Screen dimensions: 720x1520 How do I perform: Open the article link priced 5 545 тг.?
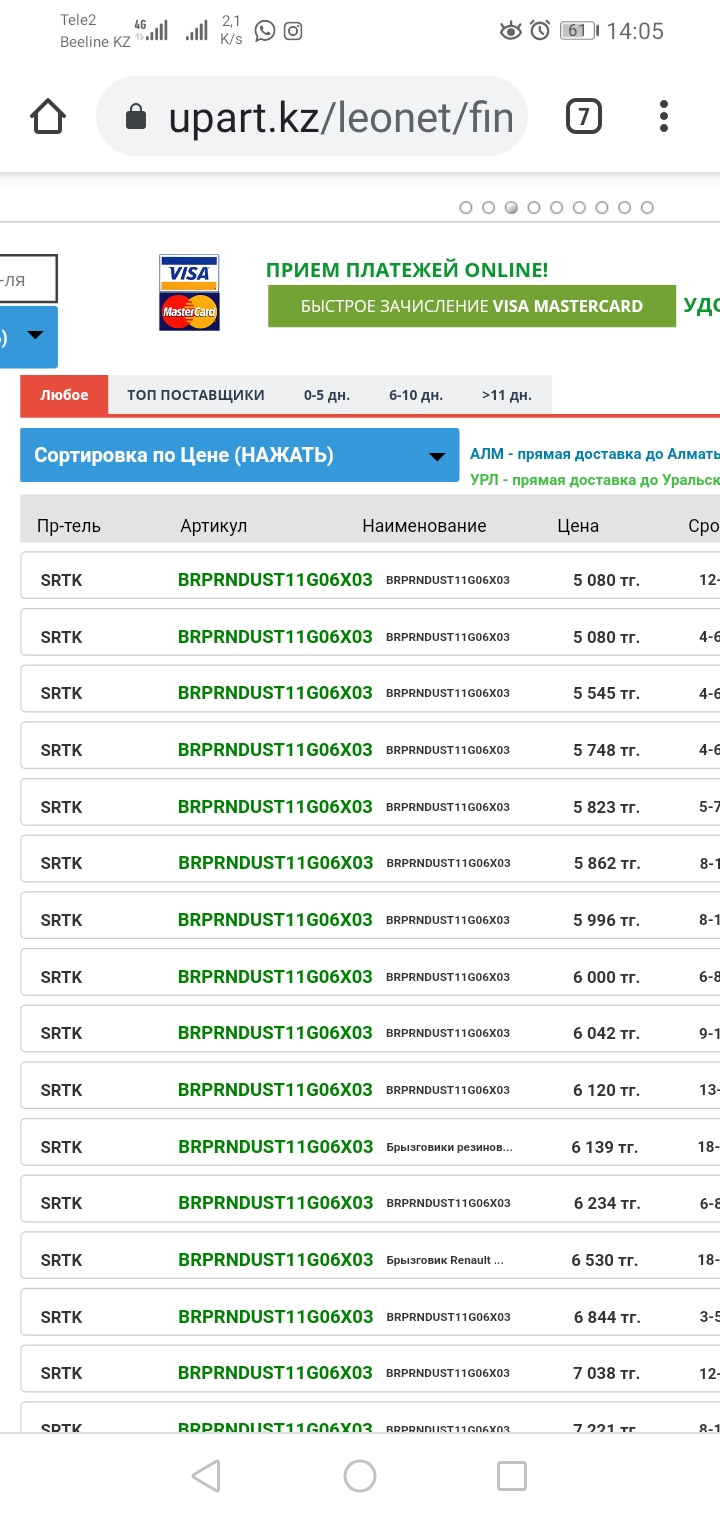pyautogui.click(x=275, y=693)
